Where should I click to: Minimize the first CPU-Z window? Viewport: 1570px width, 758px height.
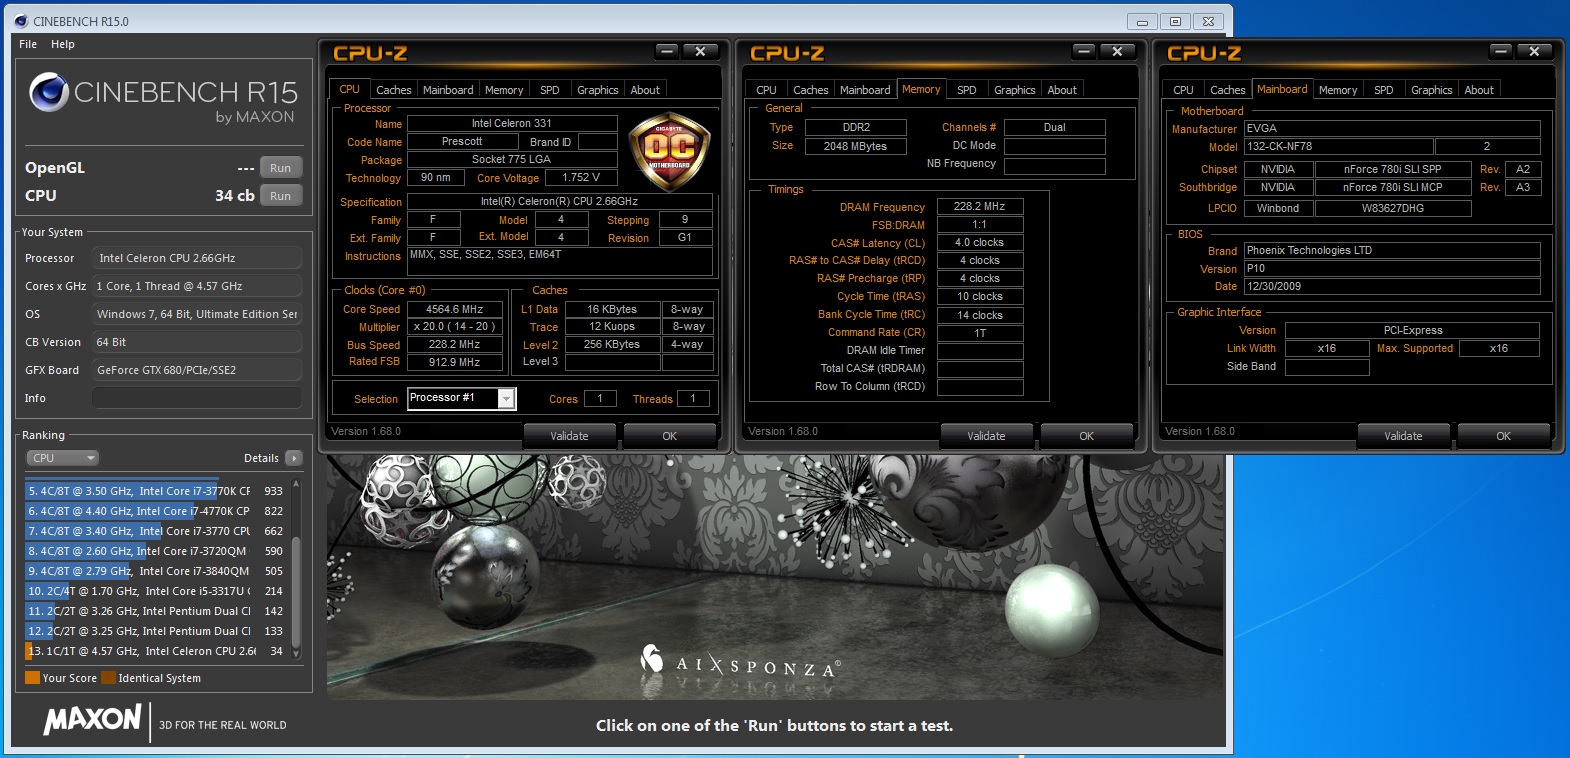(x=667, y=51)
